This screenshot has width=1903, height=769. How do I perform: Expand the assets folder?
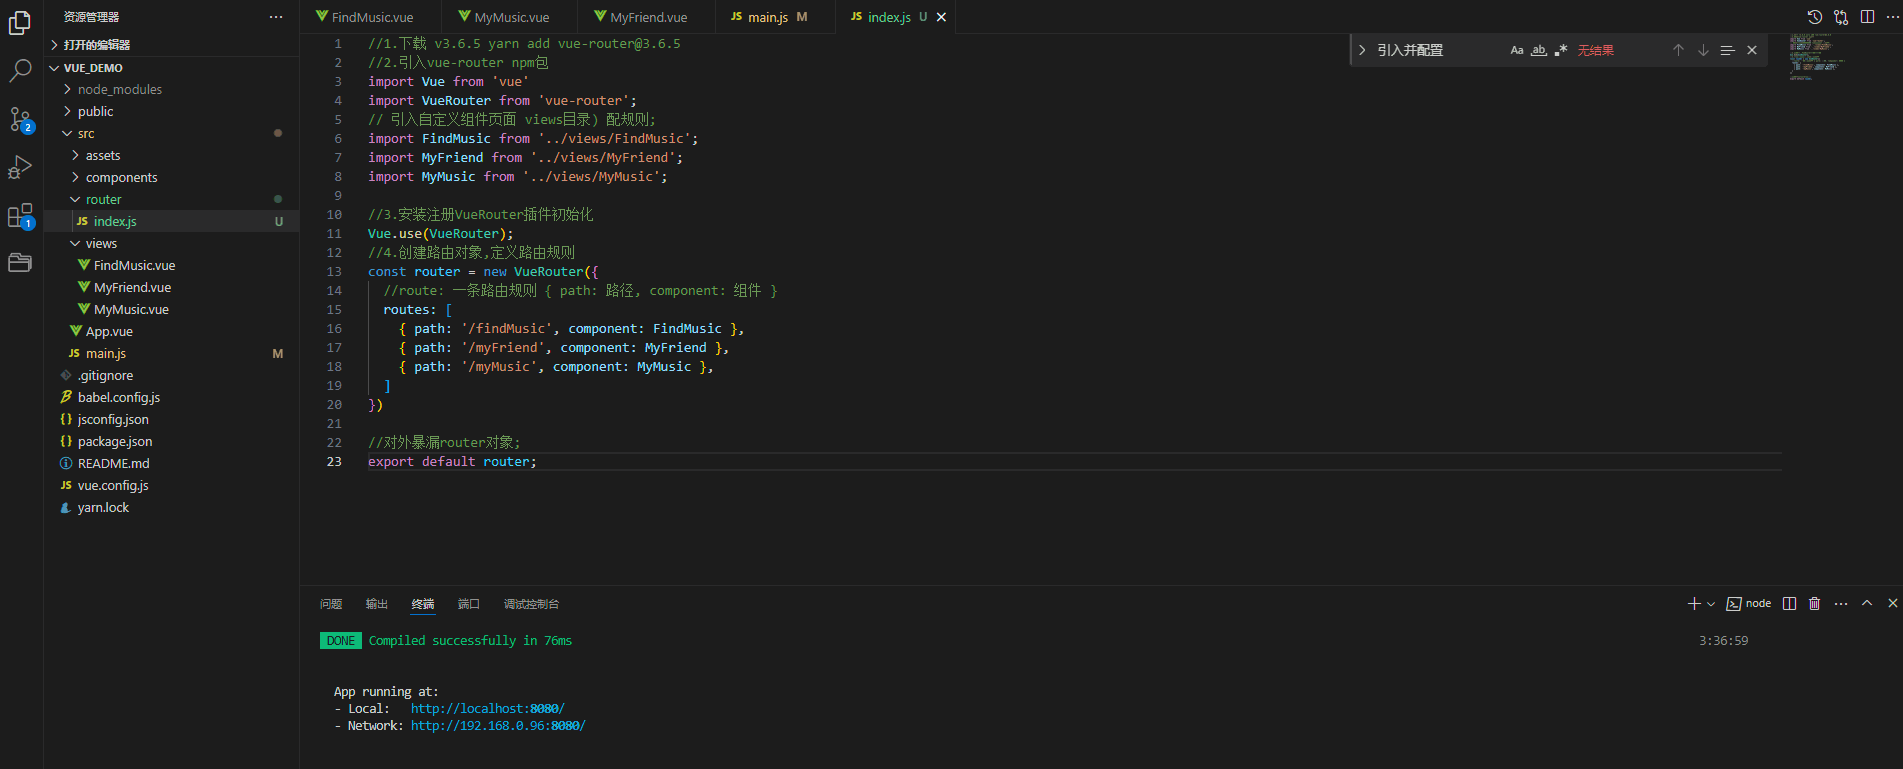tap(171, 155)
